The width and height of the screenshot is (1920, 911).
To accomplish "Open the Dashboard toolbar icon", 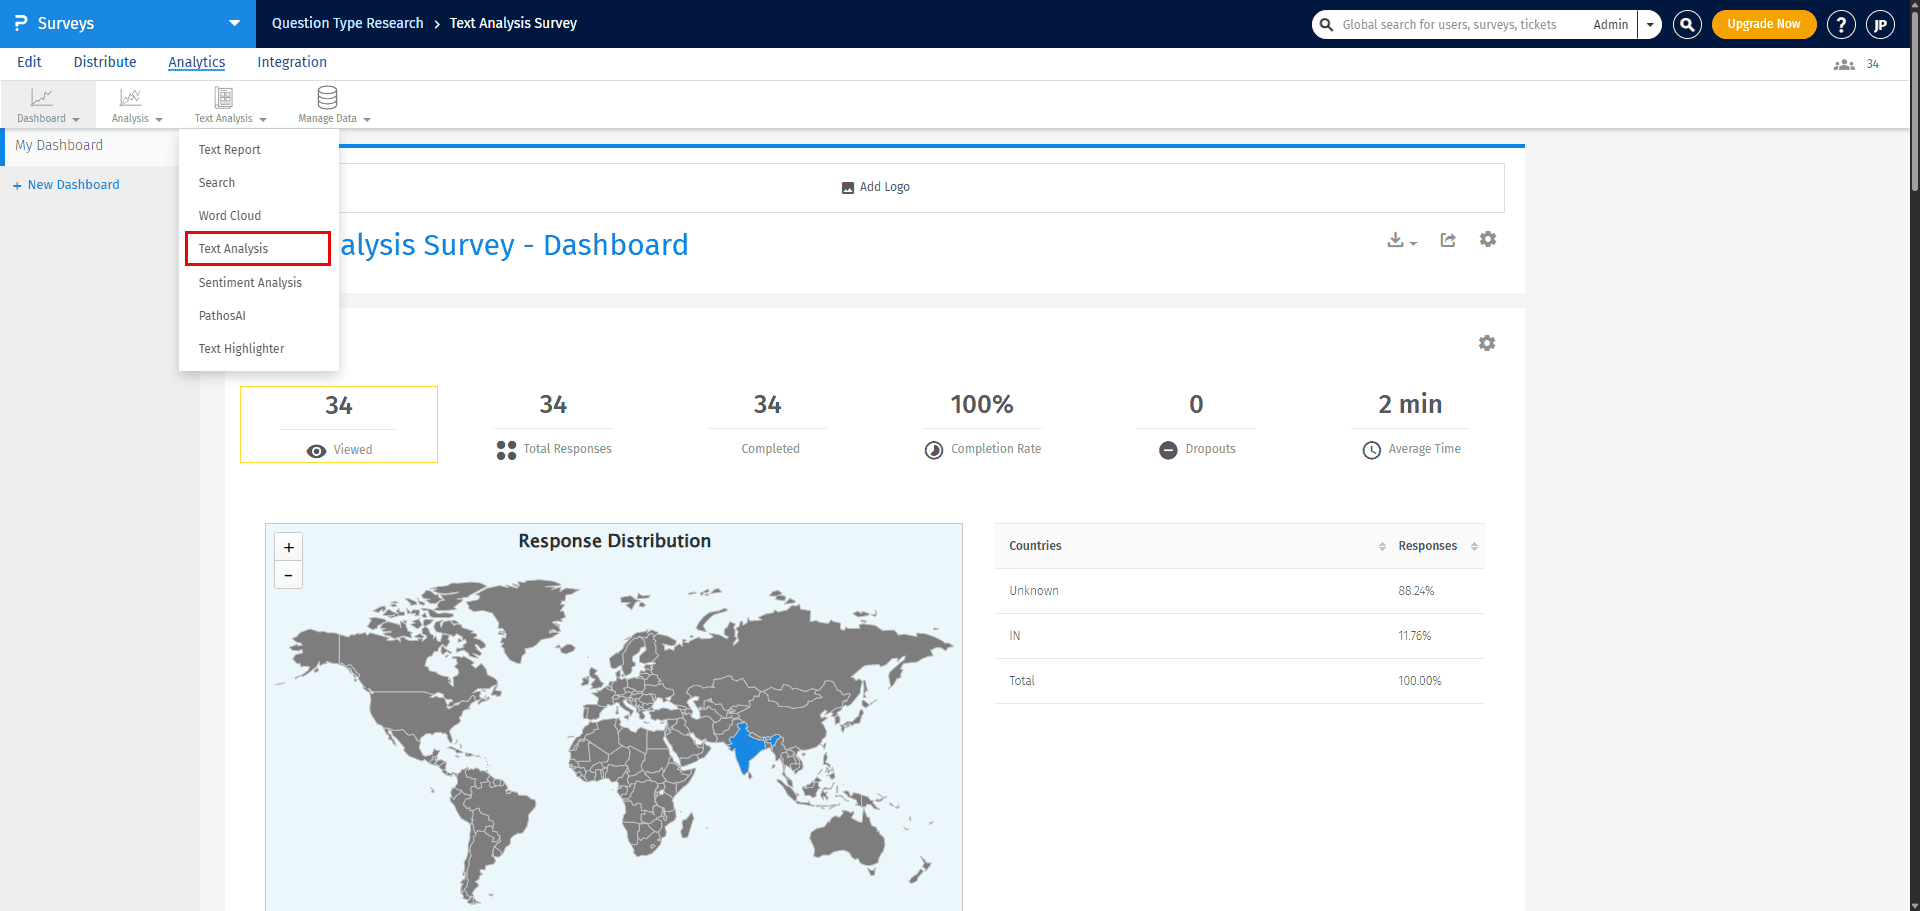I will point(42,98).
